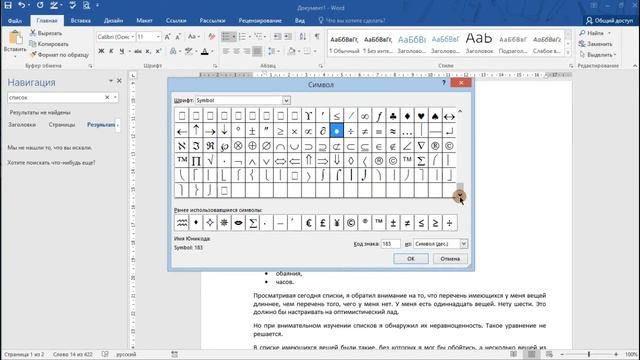This screenshot has height=360, width=640.
Task: Toggle subscript x₂ formatting
Action: click(148, 51)
